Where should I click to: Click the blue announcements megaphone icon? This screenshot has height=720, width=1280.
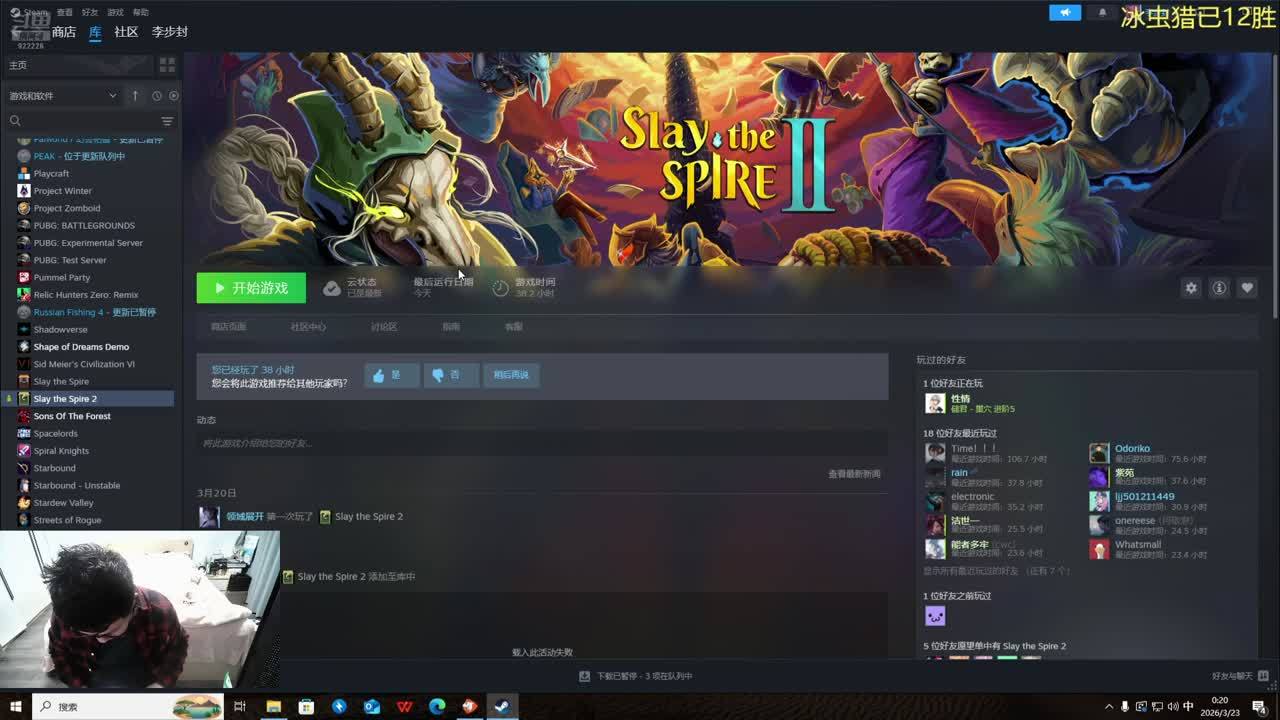[x=1064, y=13]
